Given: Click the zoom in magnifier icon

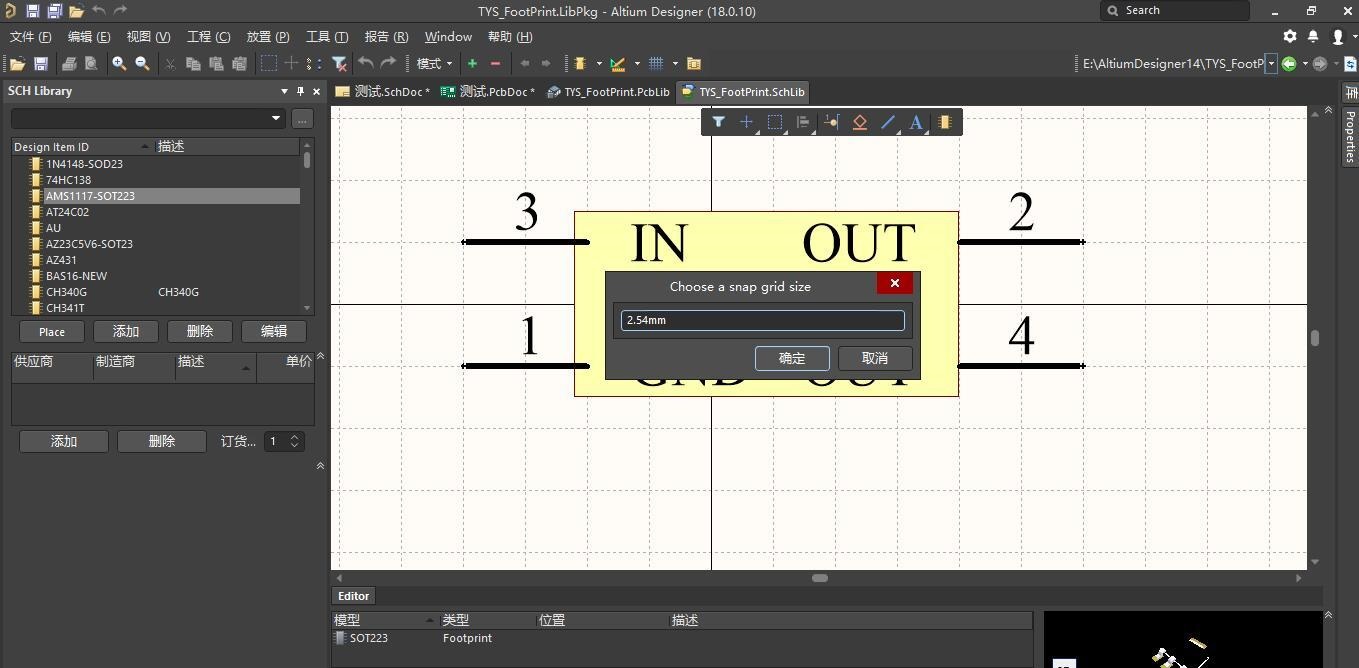Looking at the screenshot, I should click(119, 63).
